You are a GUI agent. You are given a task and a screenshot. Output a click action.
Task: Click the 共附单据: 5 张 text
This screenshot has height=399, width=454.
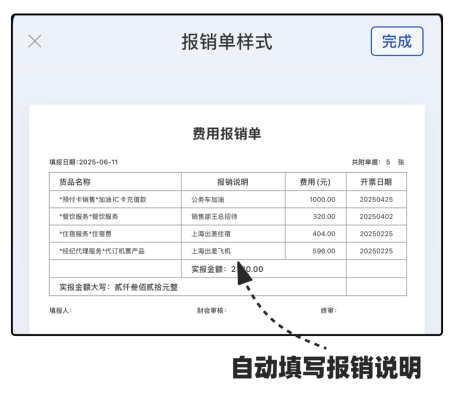tap(378, 162)
